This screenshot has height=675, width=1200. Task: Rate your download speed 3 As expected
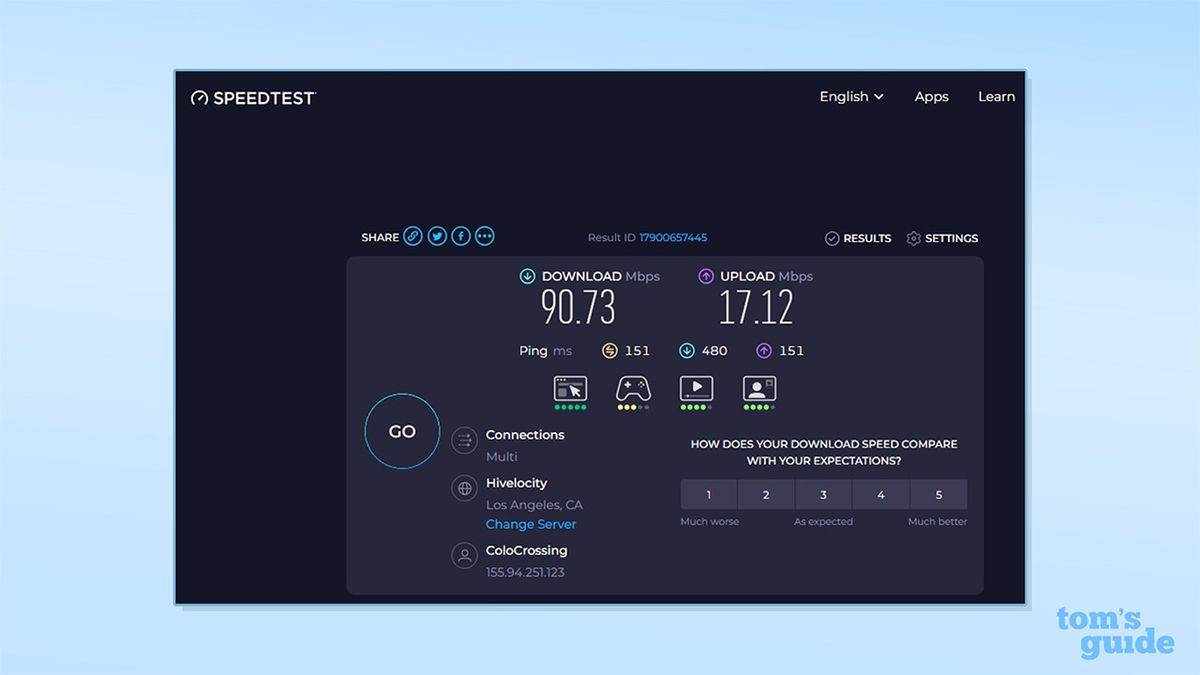823,494
